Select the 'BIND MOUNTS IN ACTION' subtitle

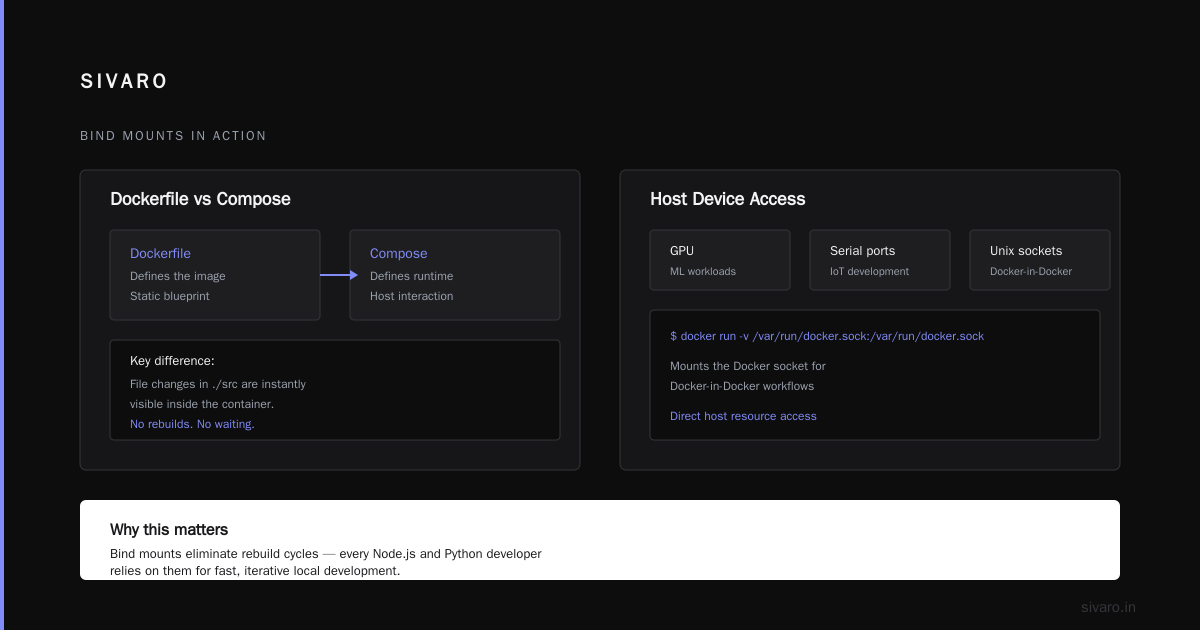[173, 136]
